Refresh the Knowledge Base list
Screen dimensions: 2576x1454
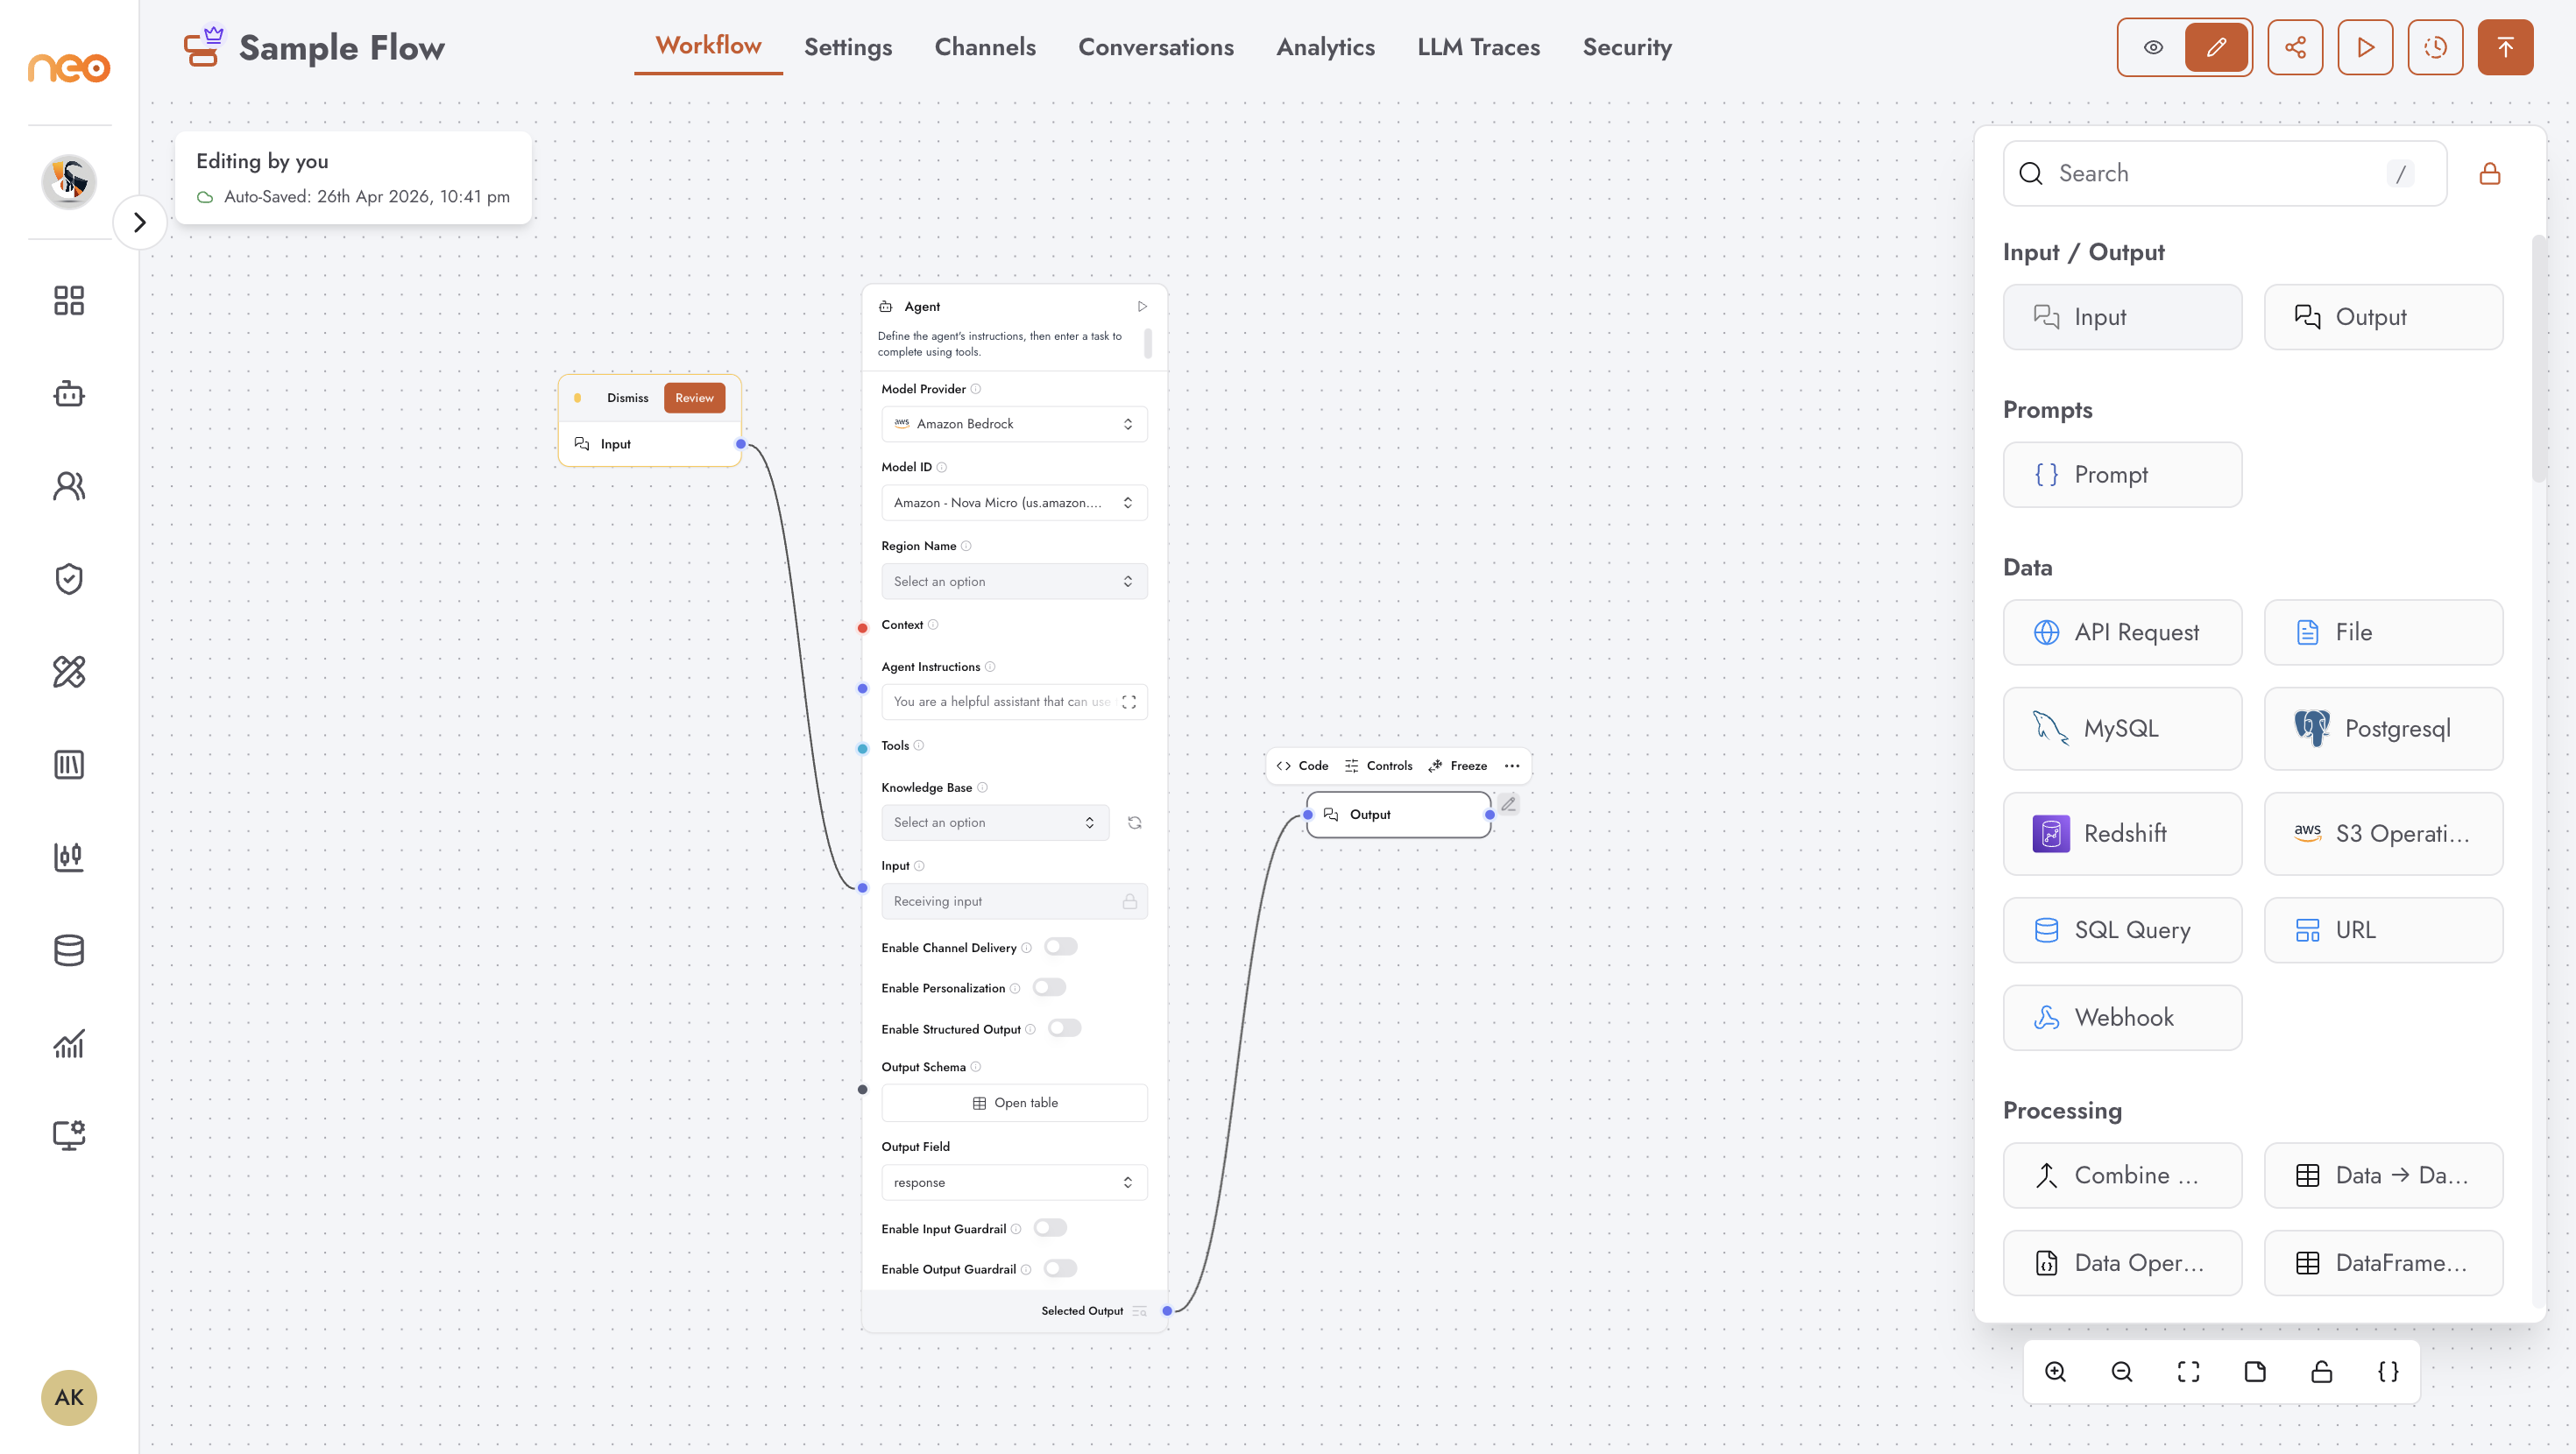[1134, 822]
